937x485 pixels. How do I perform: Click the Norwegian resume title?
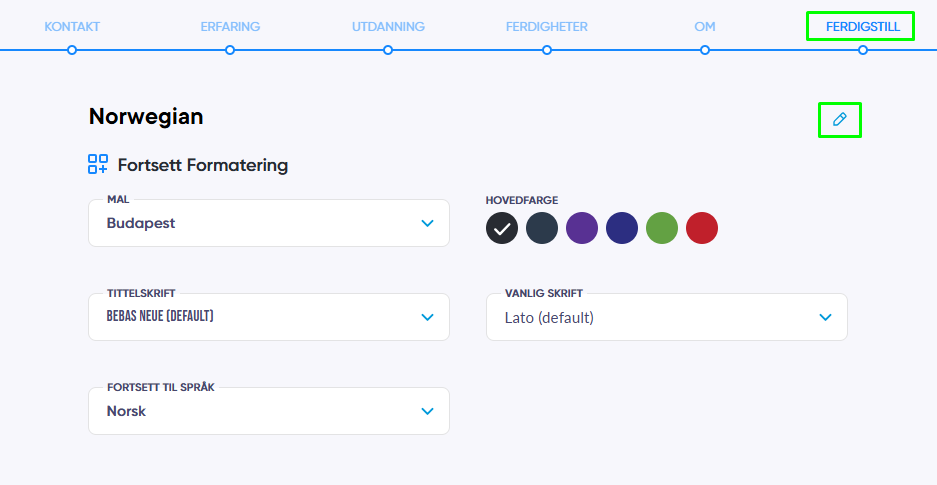146,116
